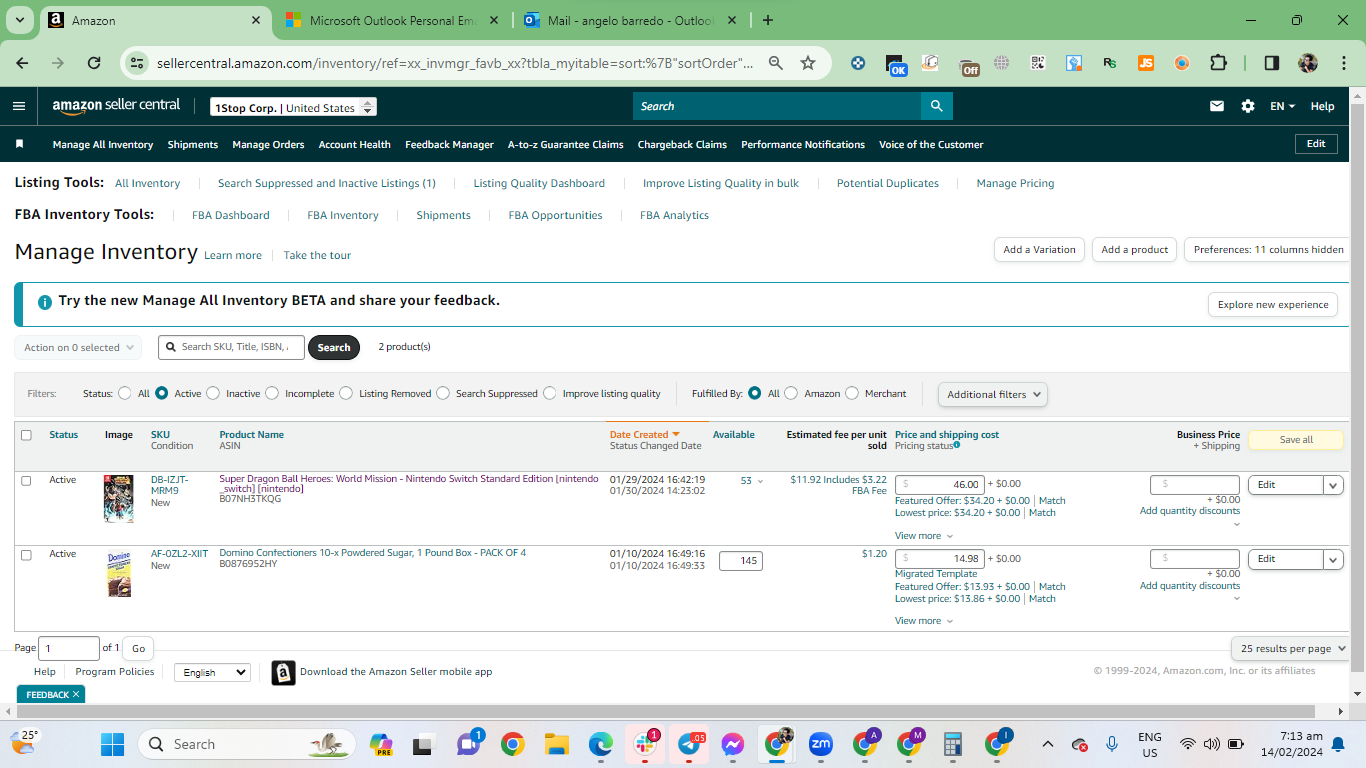Open the English language dropdown in the footer
This screenshot has width=1366, height=768.
[212, 672]
